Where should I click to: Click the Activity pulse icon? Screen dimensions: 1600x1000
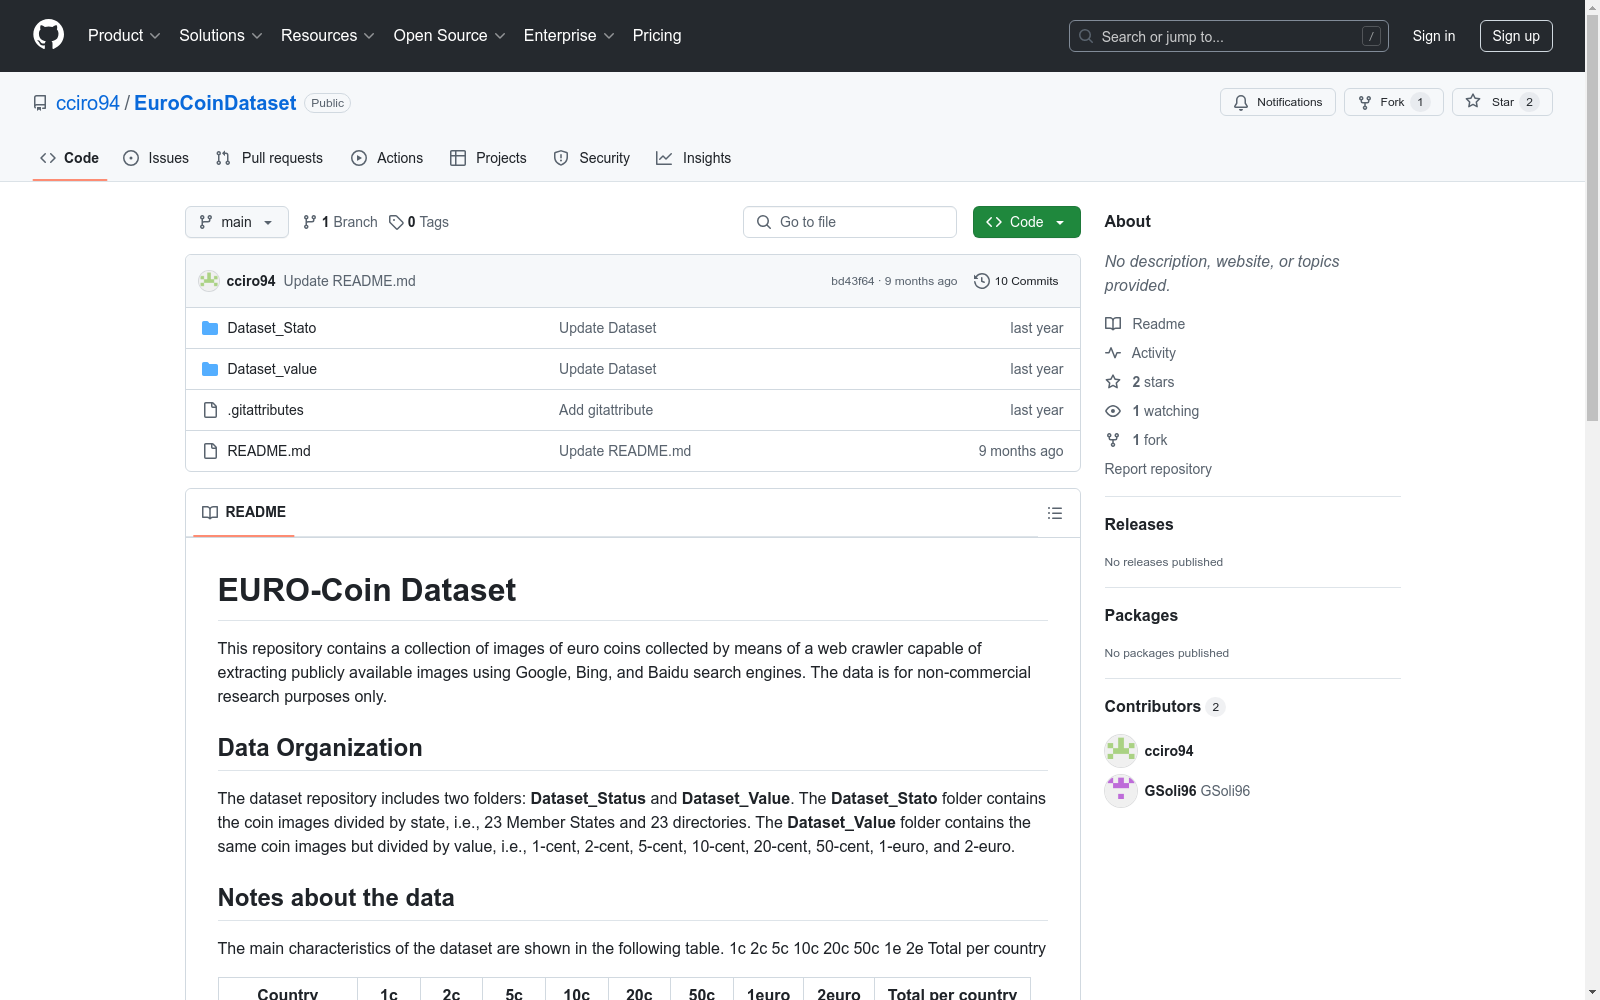[1113, 353]
